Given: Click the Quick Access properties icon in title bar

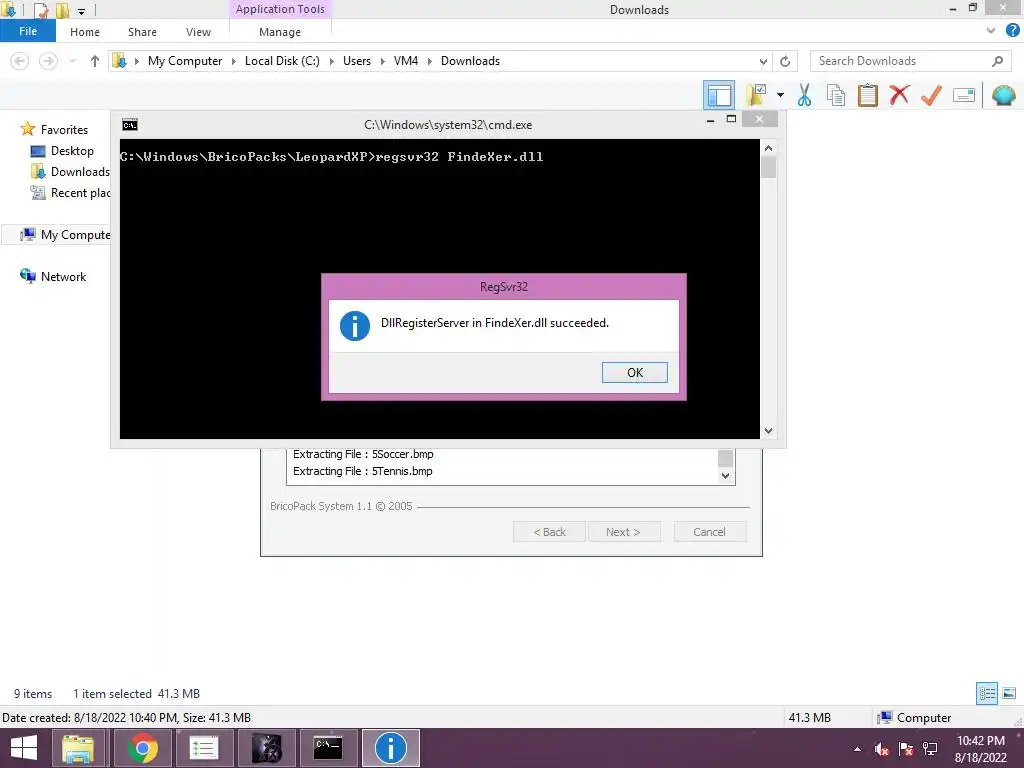Looking at the screenshot, I should pos(41,10).
